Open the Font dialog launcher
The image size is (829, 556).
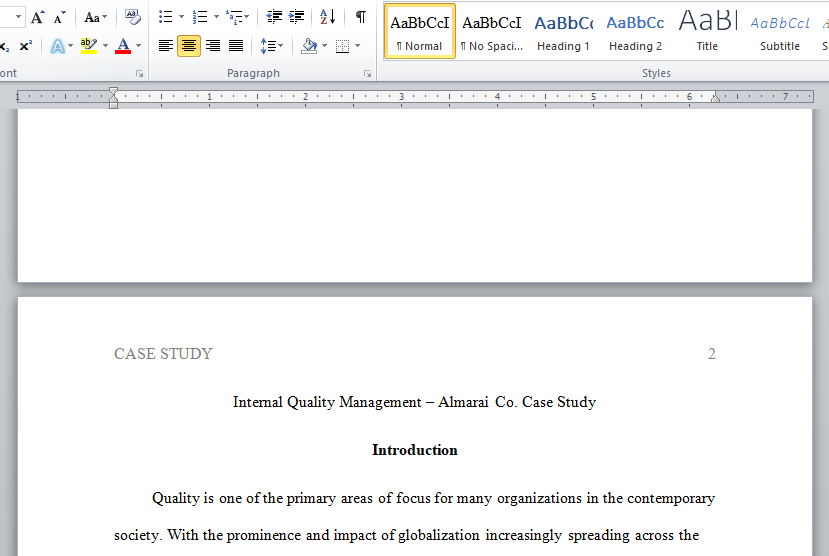pos(140,74)
